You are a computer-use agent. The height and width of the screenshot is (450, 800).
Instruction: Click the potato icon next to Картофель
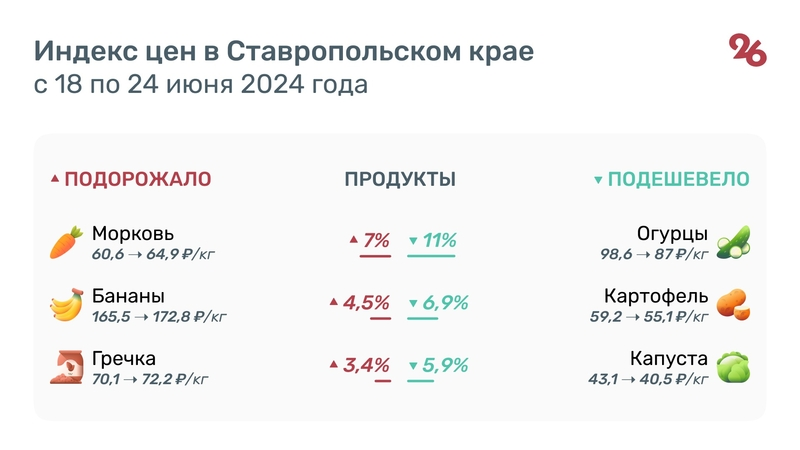click(734, 305)
